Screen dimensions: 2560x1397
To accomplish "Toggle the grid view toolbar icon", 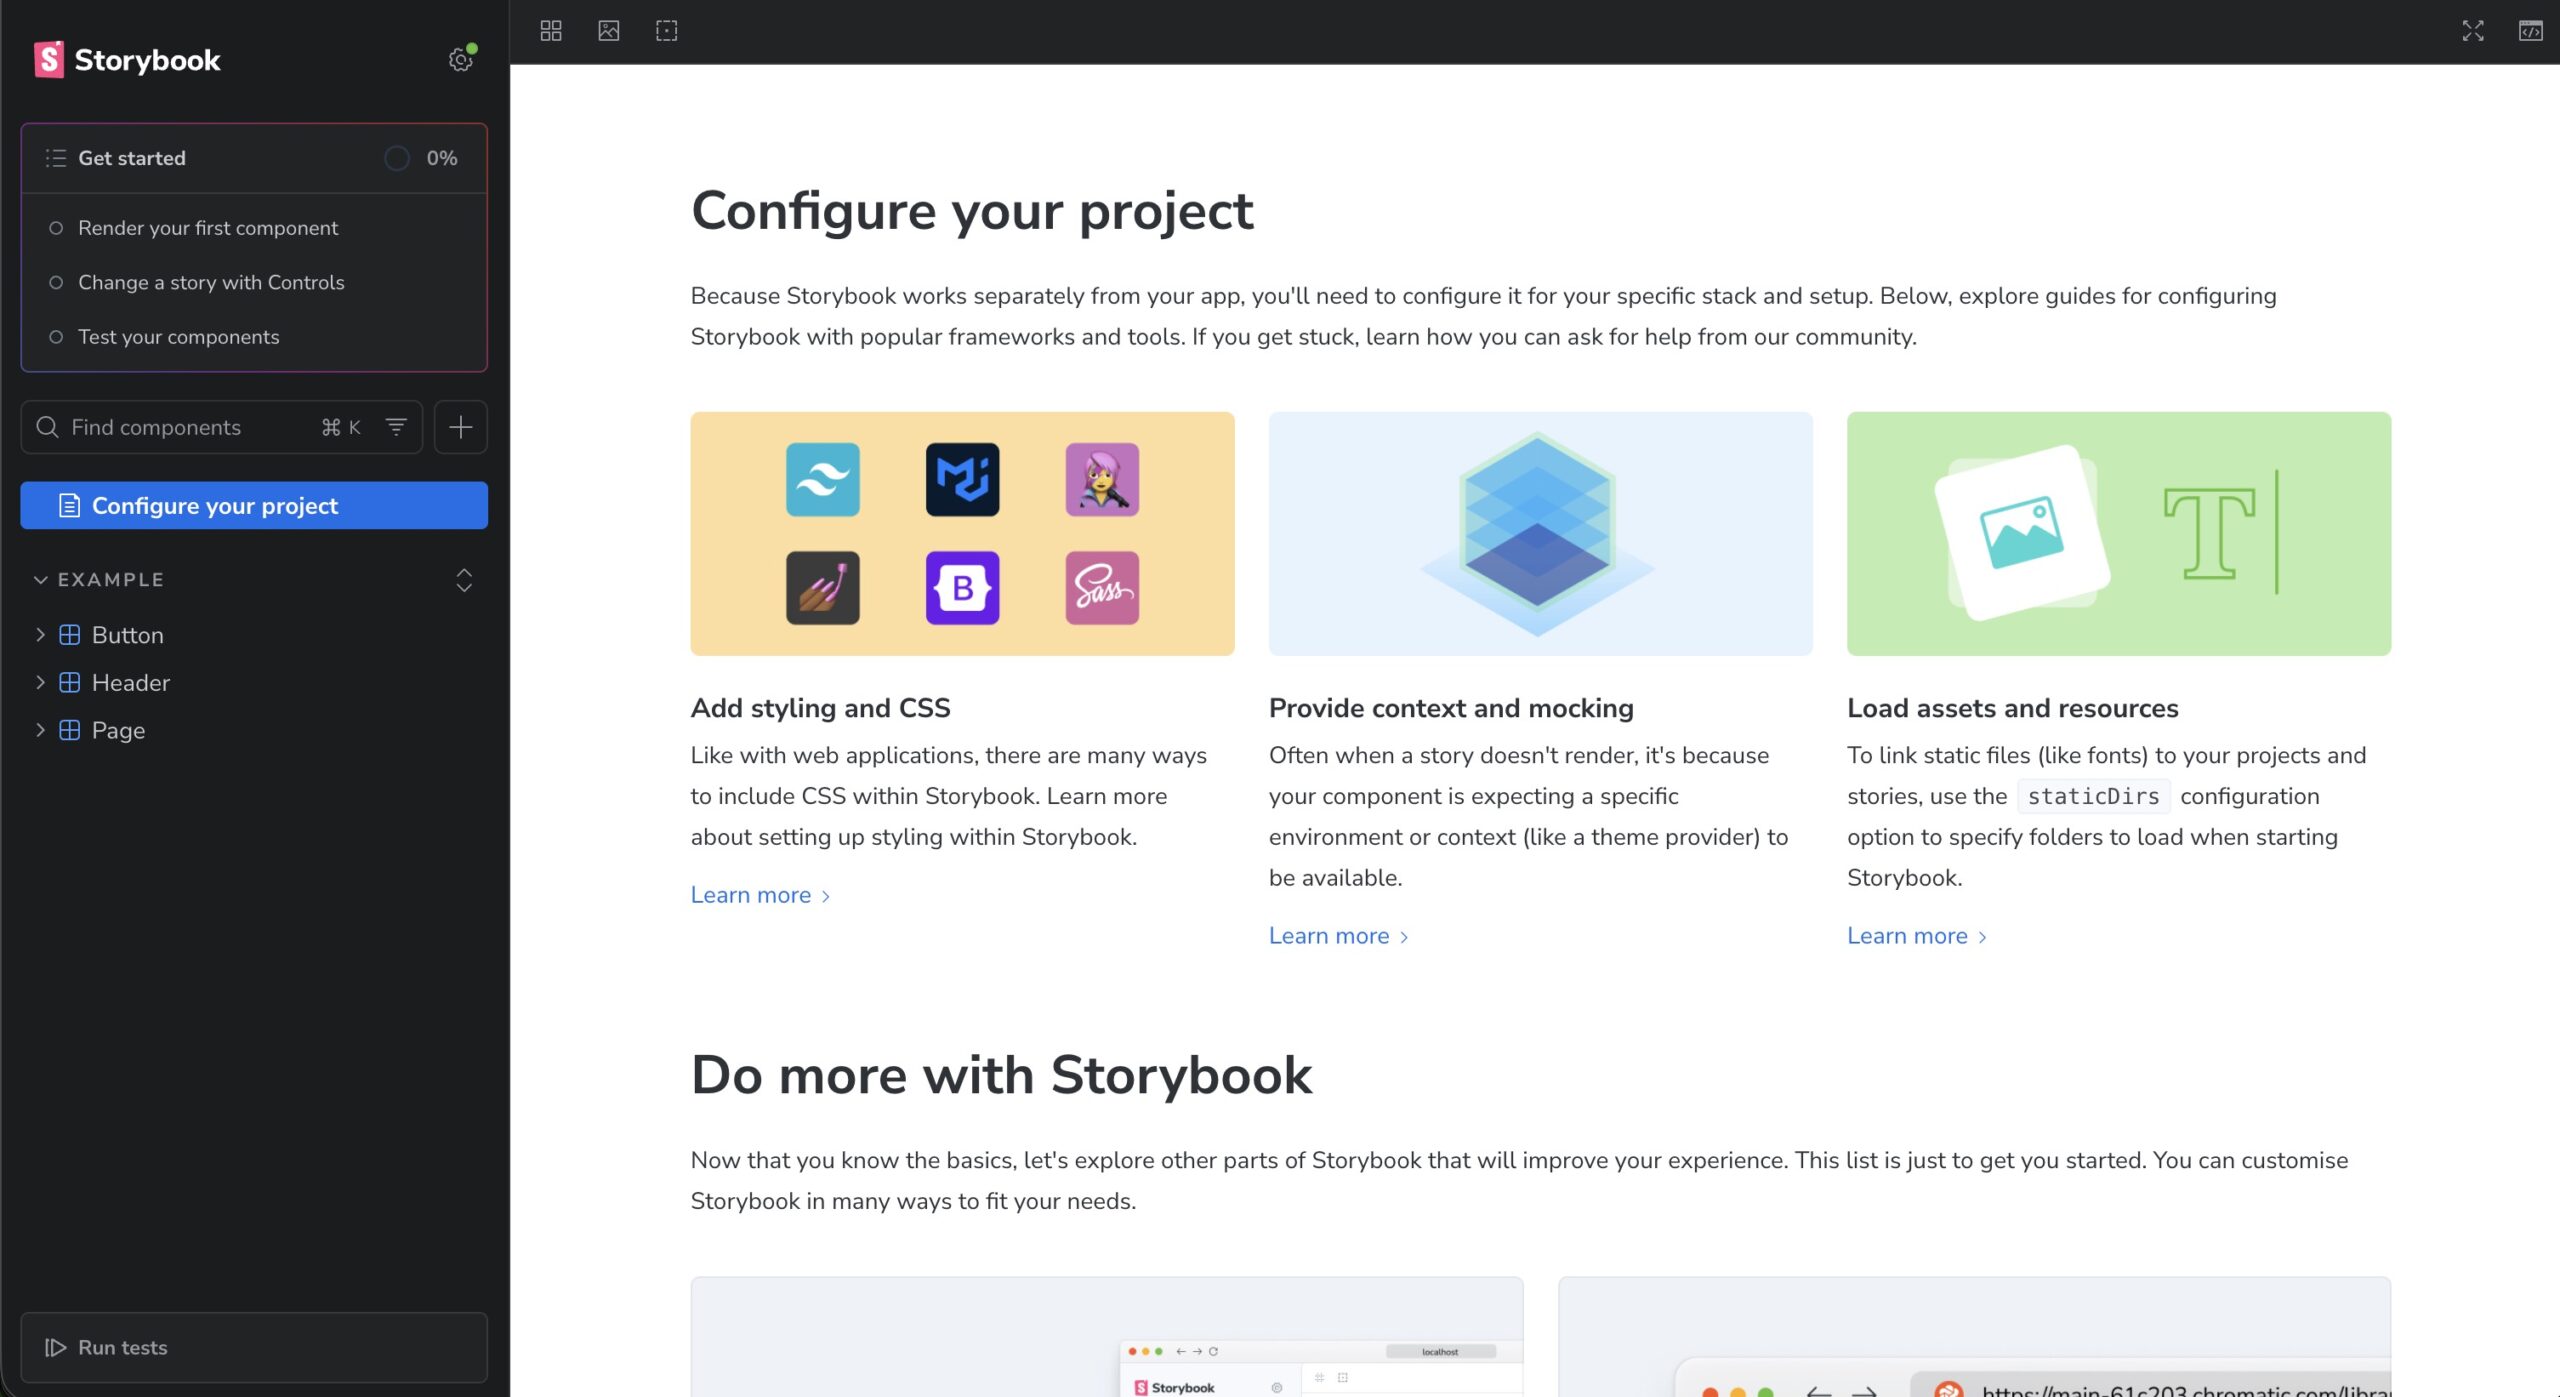I will pyautogui.click(x=551, y=31).
